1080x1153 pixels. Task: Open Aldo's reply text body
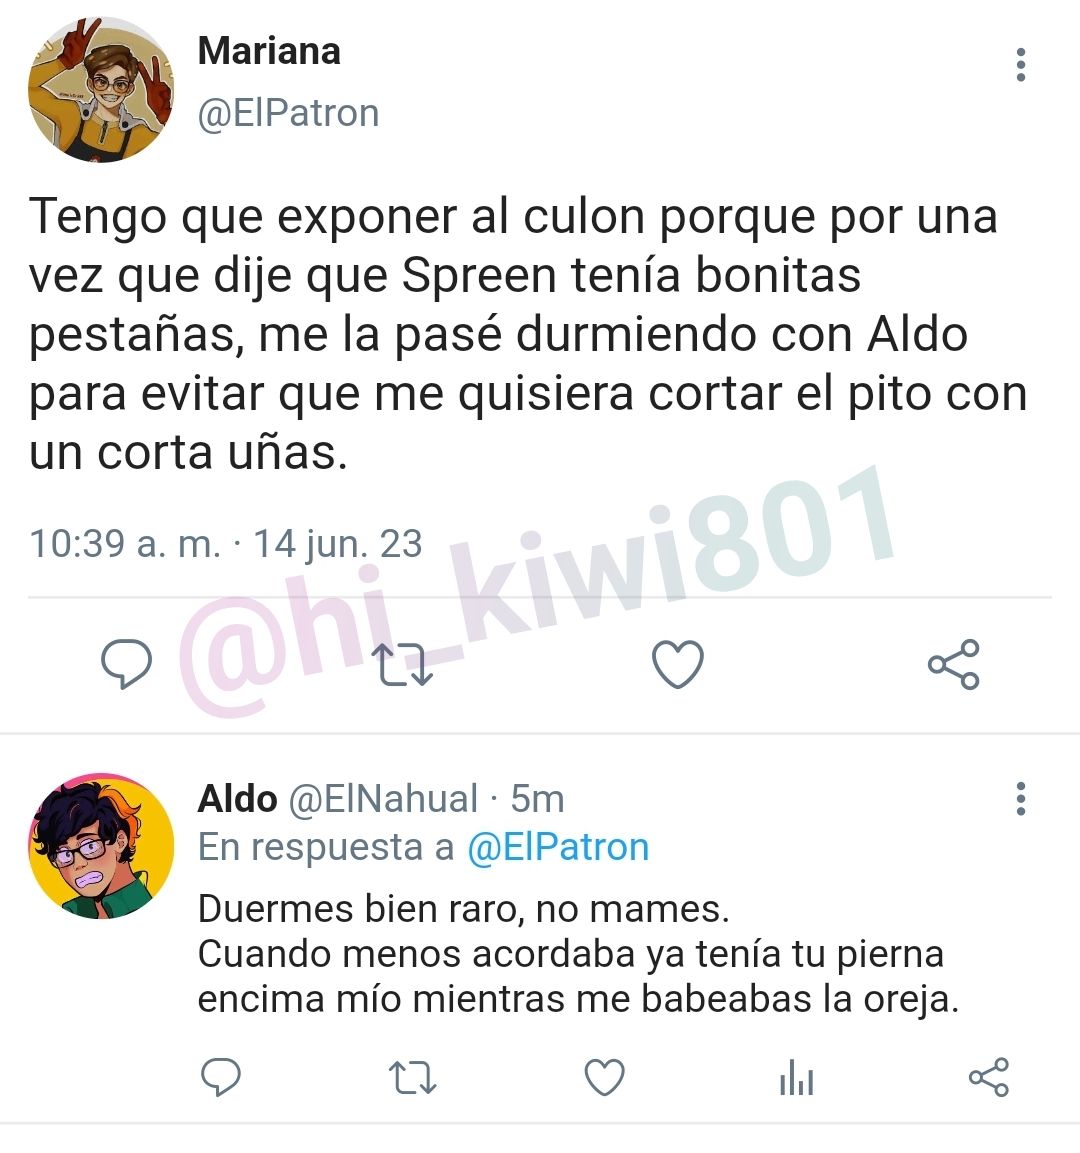tap(579, 954)
